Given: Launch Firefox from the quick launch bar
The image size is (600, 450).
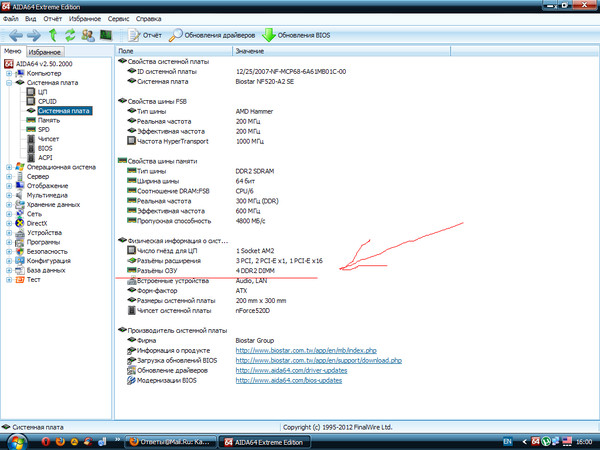Looking at the screenshot, I should 60,442.
